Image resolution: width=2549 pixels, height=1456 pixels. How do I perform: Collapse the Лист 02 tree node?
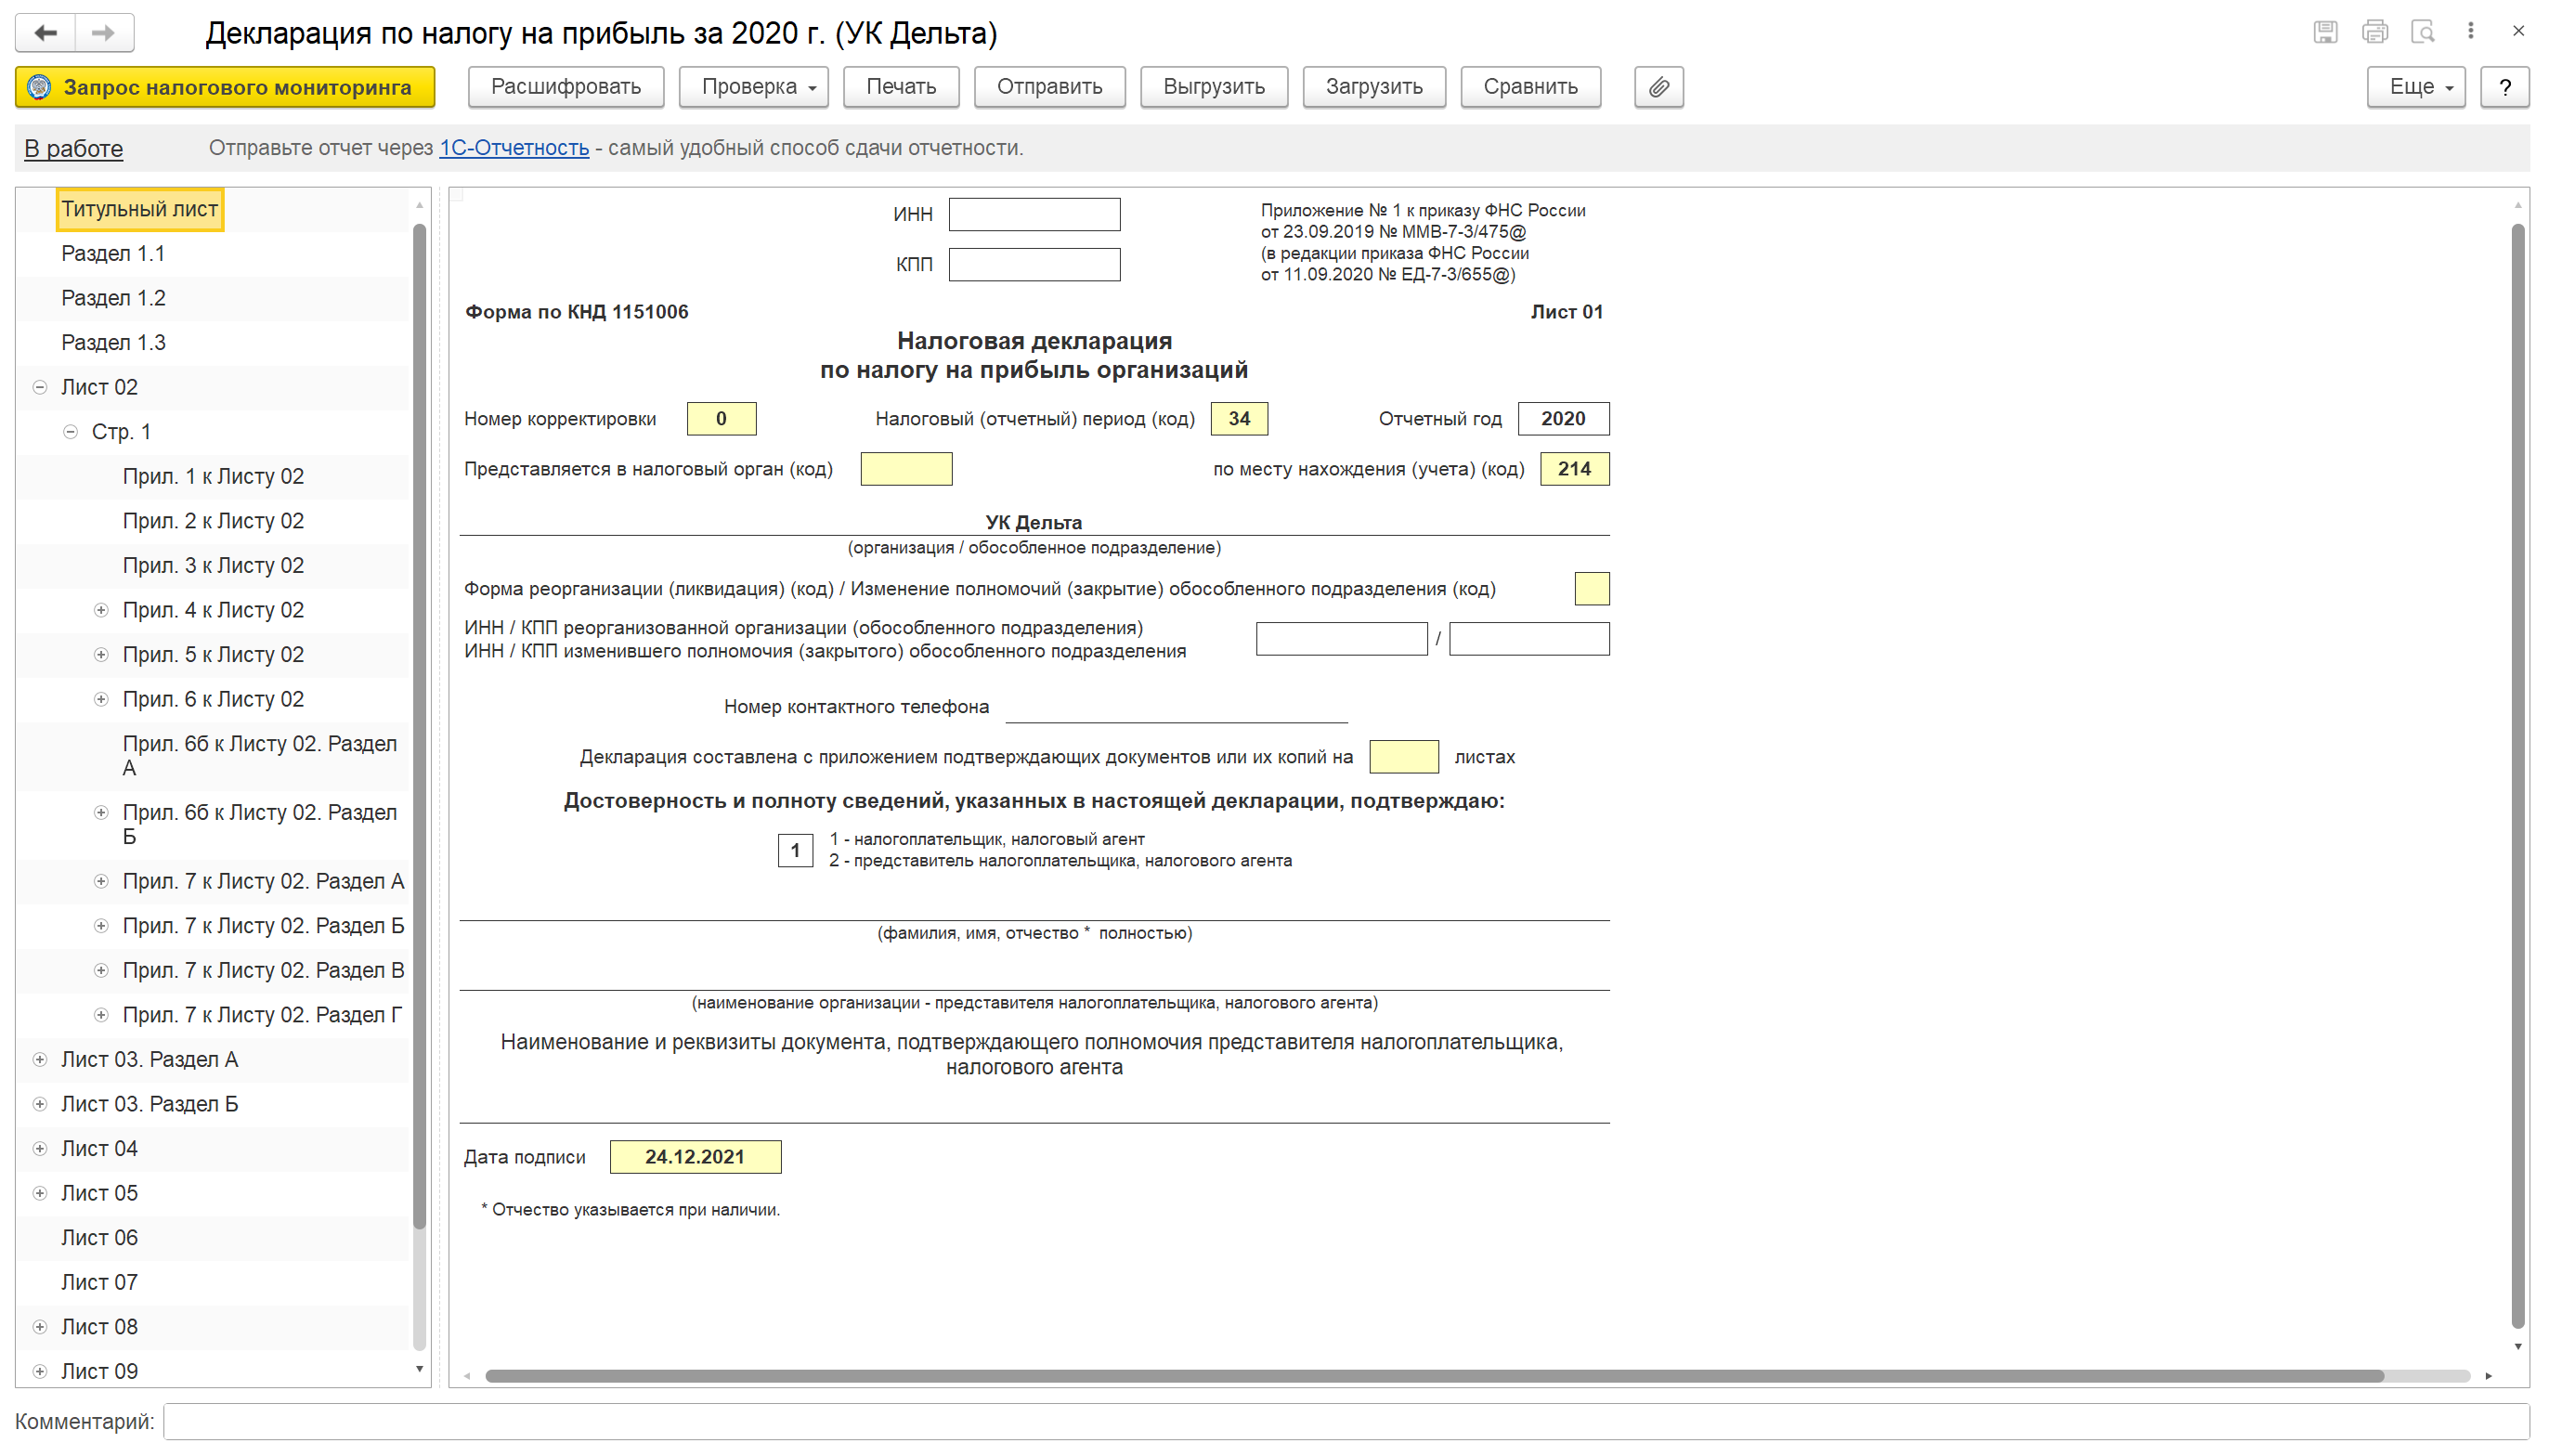pyautogui.click(x=40, y=387)
